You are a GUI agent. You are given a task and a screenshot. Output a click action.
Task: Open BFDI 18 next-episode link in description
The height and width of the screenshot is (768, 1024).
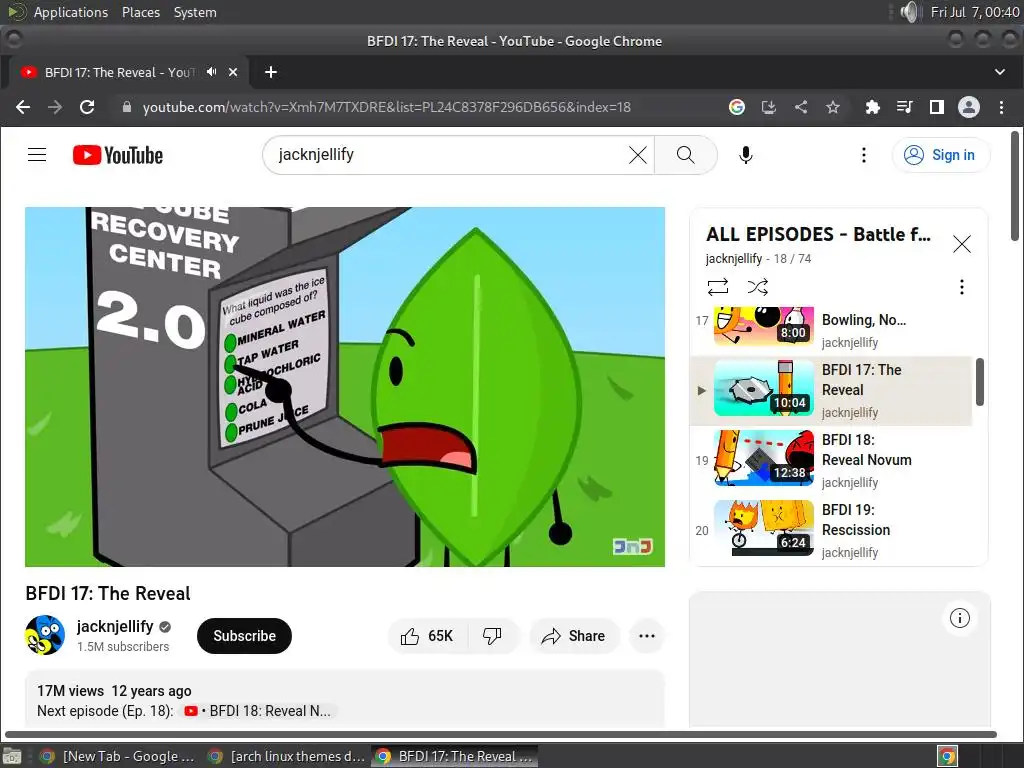click(x=260, y=711)
